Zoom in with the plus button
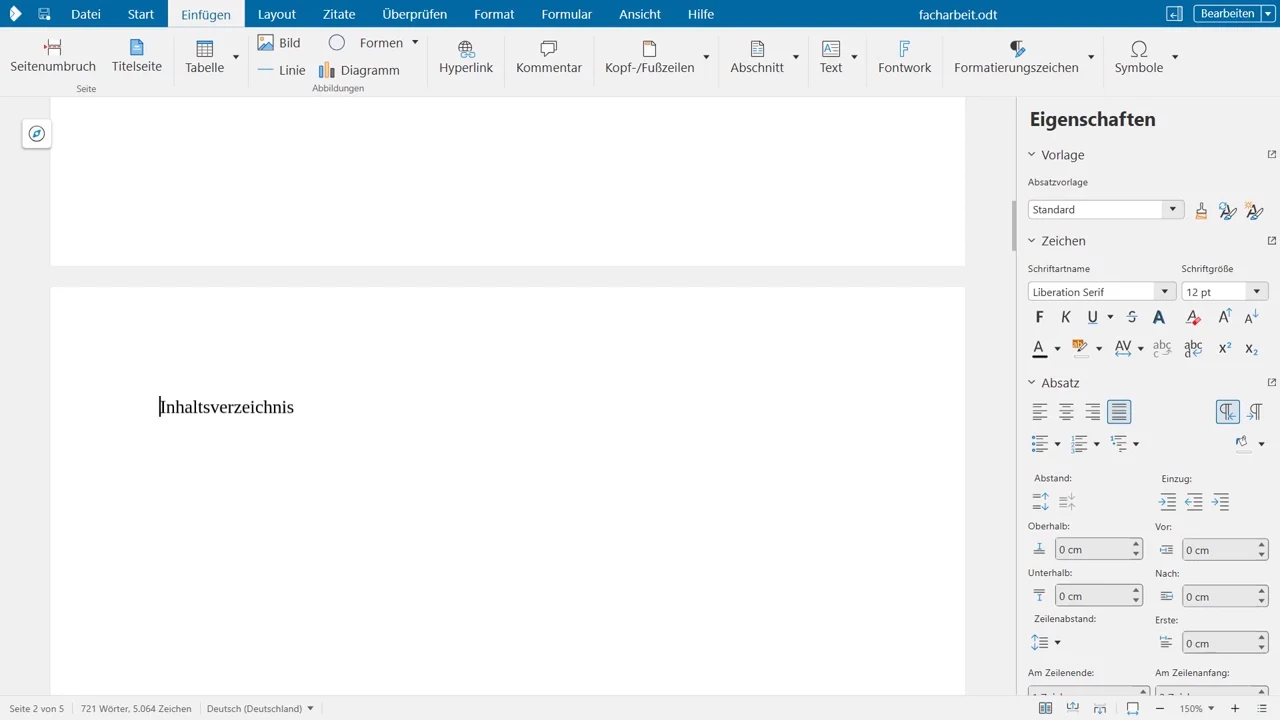 click(x=1235, y=709)
